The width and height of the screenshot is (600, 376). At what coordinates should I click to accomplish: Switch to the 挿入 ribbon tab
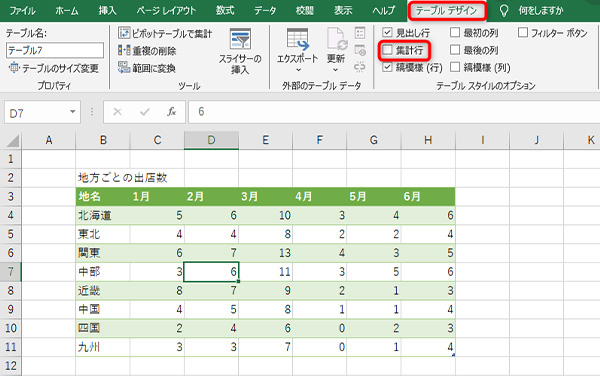coord(107,10)
